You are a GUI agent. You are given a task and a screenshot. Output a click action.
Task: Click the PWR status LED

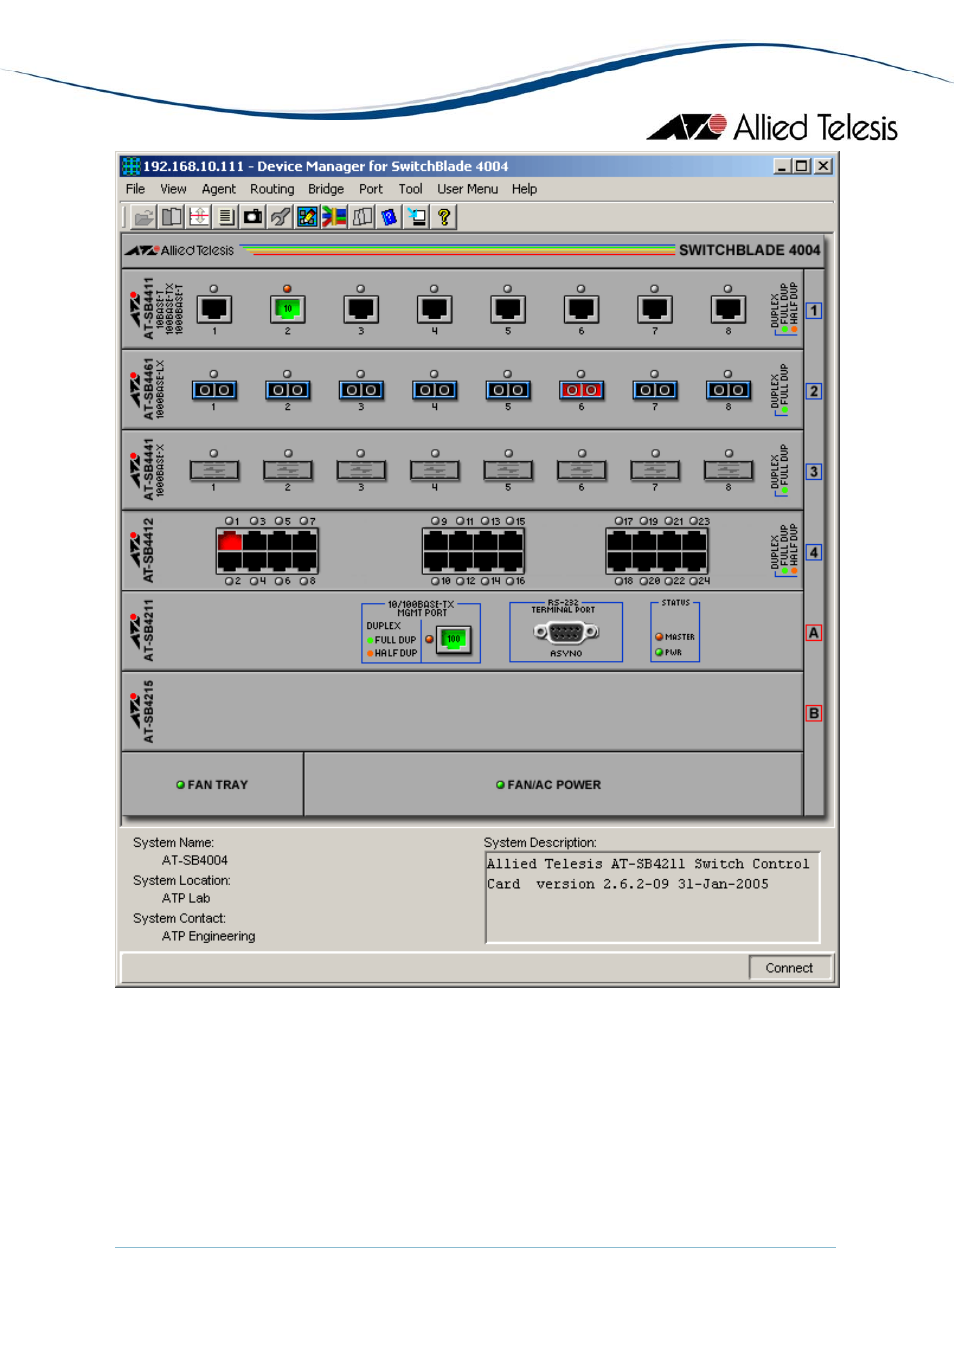click(659, 652)
